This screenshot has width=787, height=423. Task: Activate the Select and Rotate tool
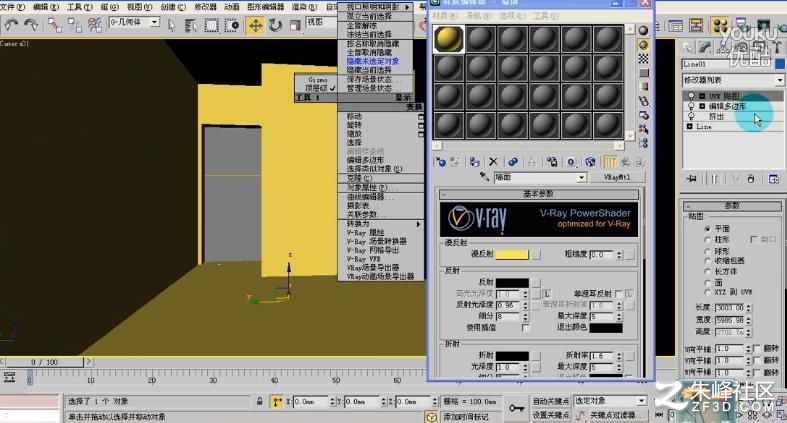(x=275, y=25)
